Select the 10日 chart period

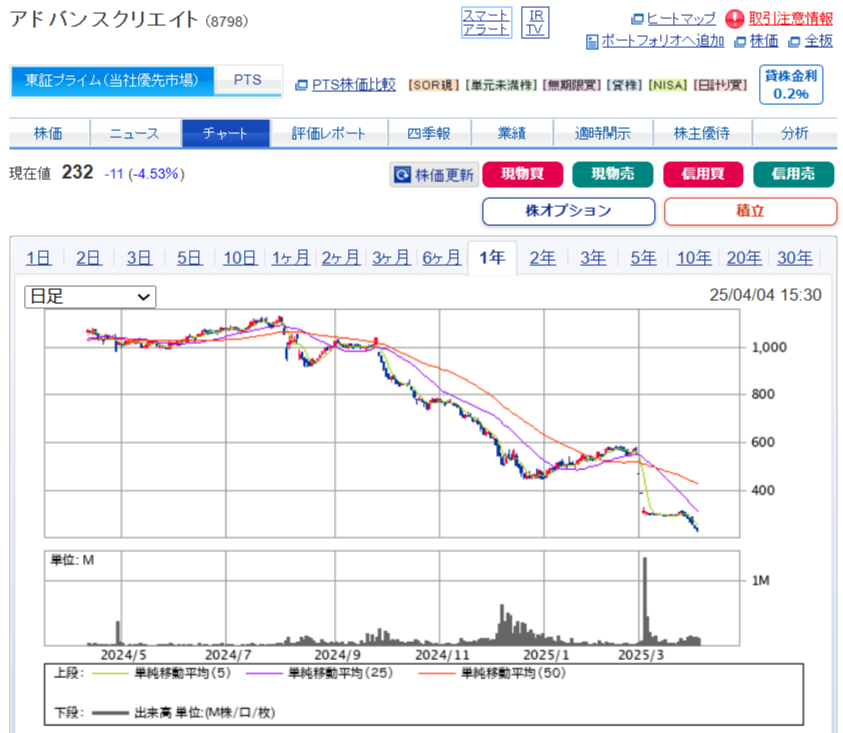[240, 258]
